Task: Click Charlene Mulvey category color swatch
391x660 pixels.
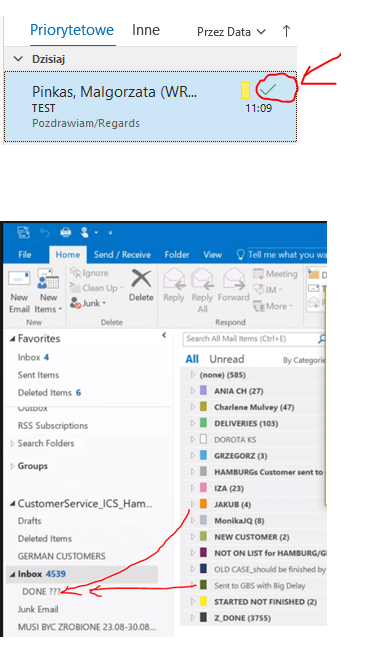Action: [203, 407]
